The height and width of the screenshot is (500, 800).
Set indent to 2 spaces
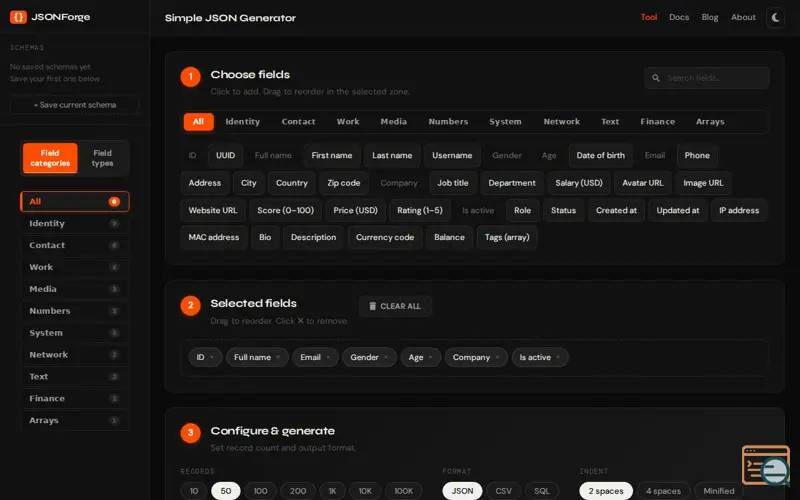tap(606, 491)
